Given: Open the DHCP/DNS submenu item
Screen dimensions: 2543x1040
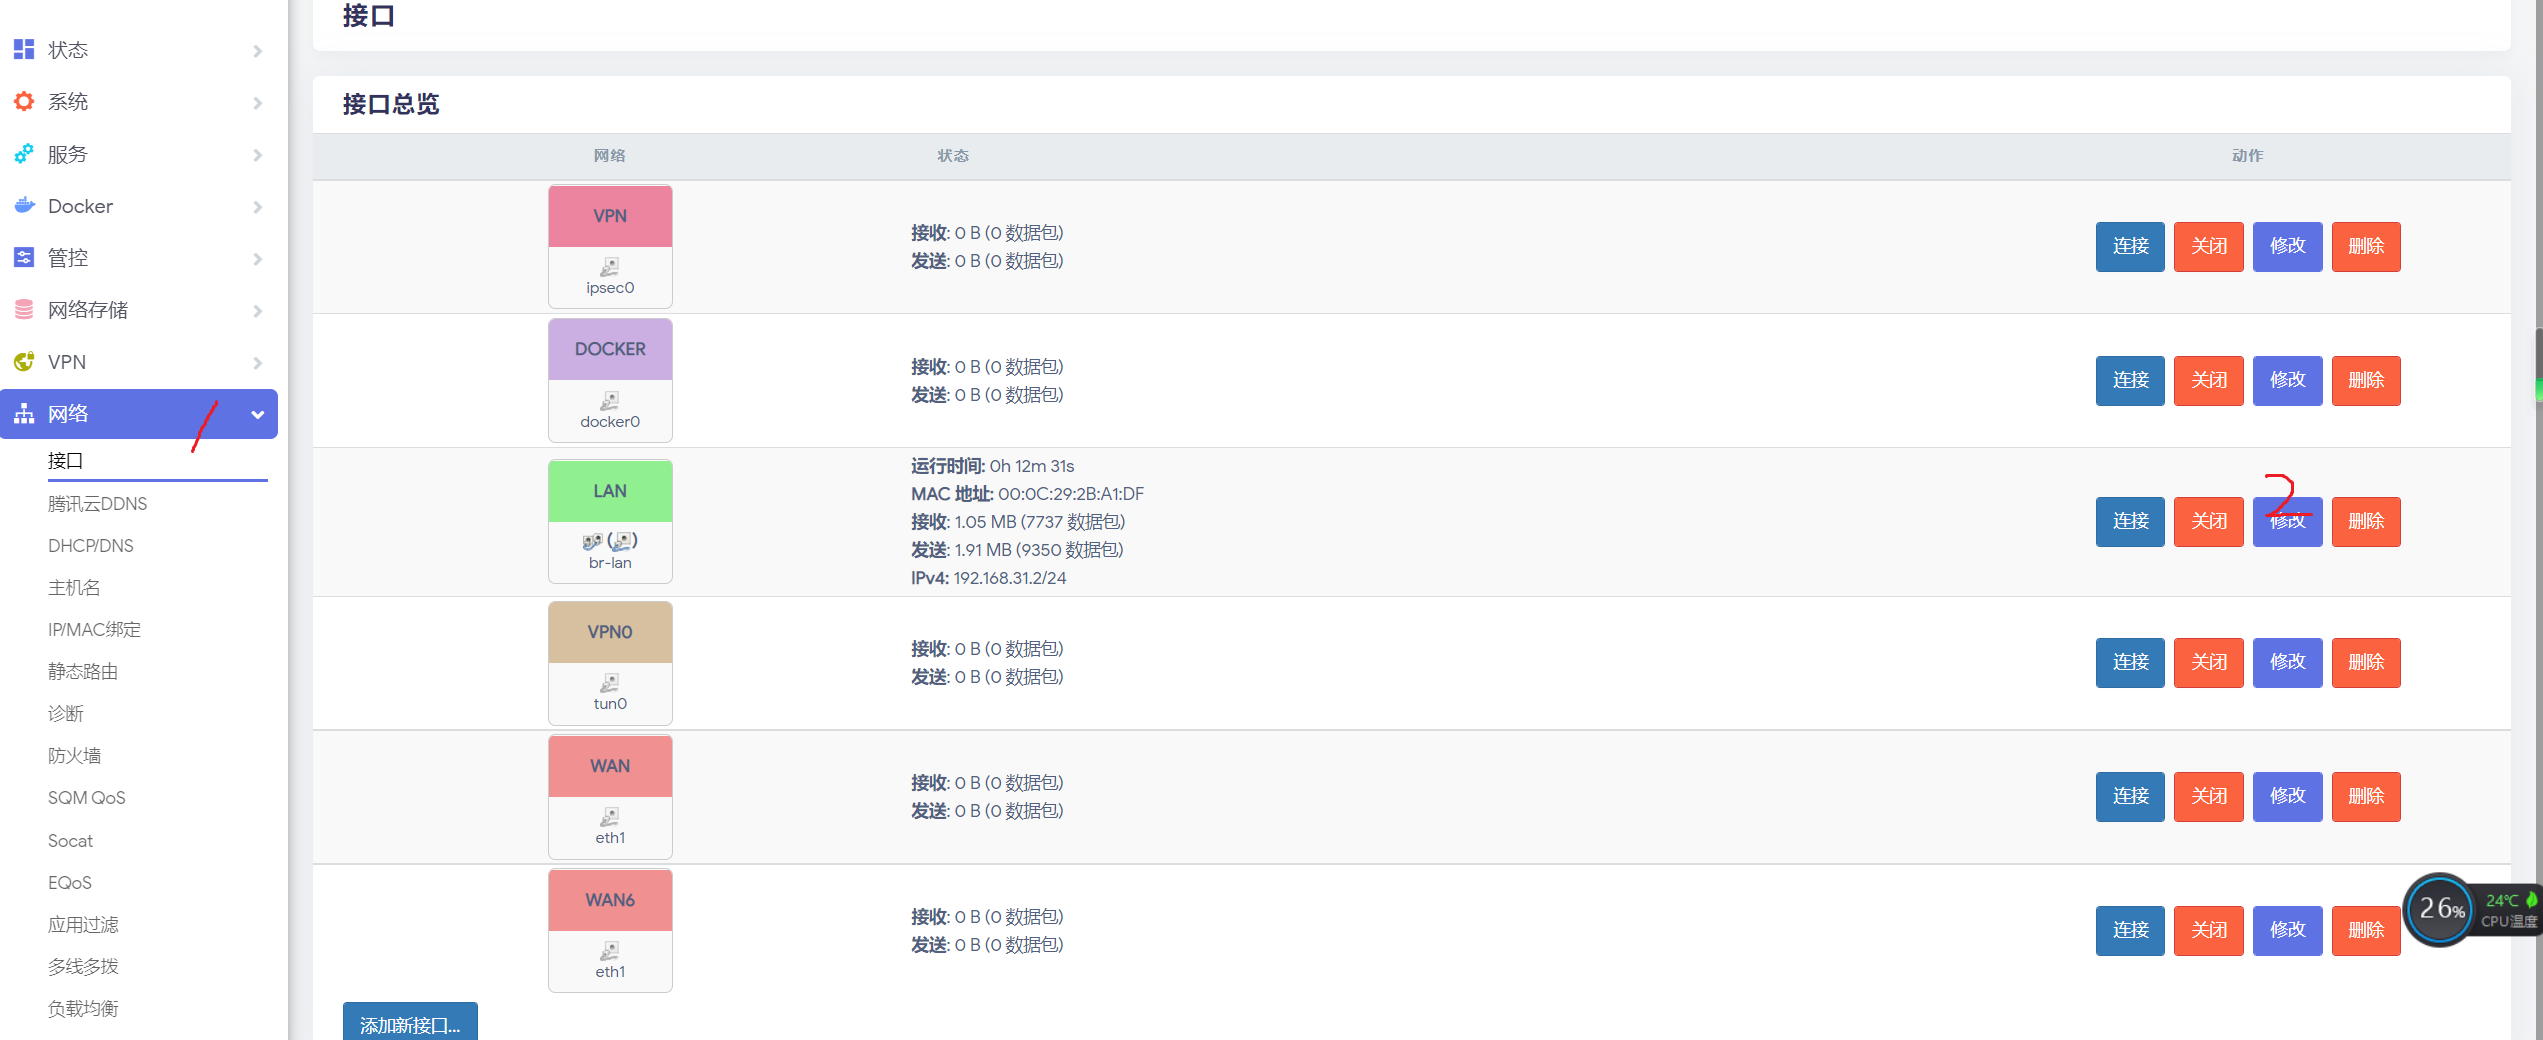Looking at the screenshot, I should click(91, 546).
